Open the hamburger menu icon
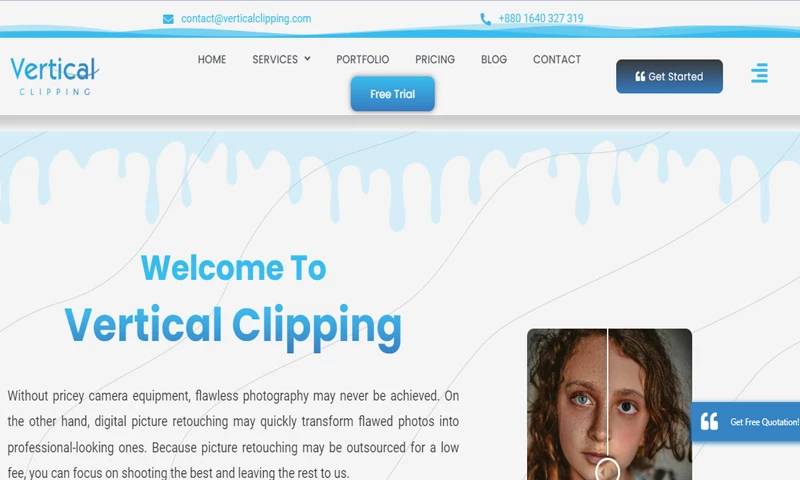 click(x=759, y=73)
